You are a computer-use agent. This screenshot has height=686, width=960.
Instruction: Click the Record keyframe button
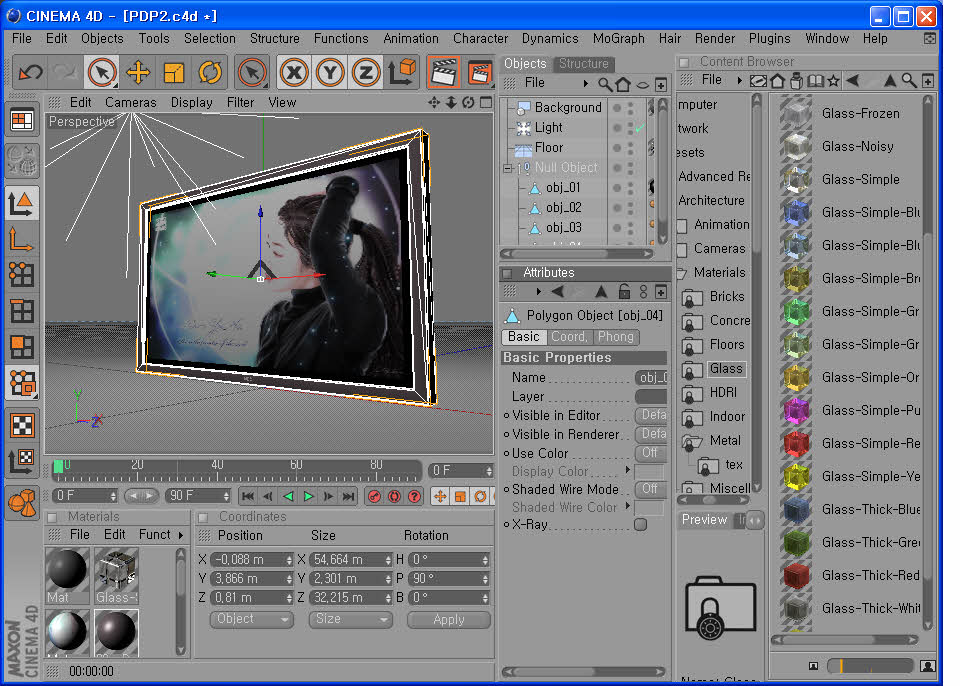pos(374,496)
